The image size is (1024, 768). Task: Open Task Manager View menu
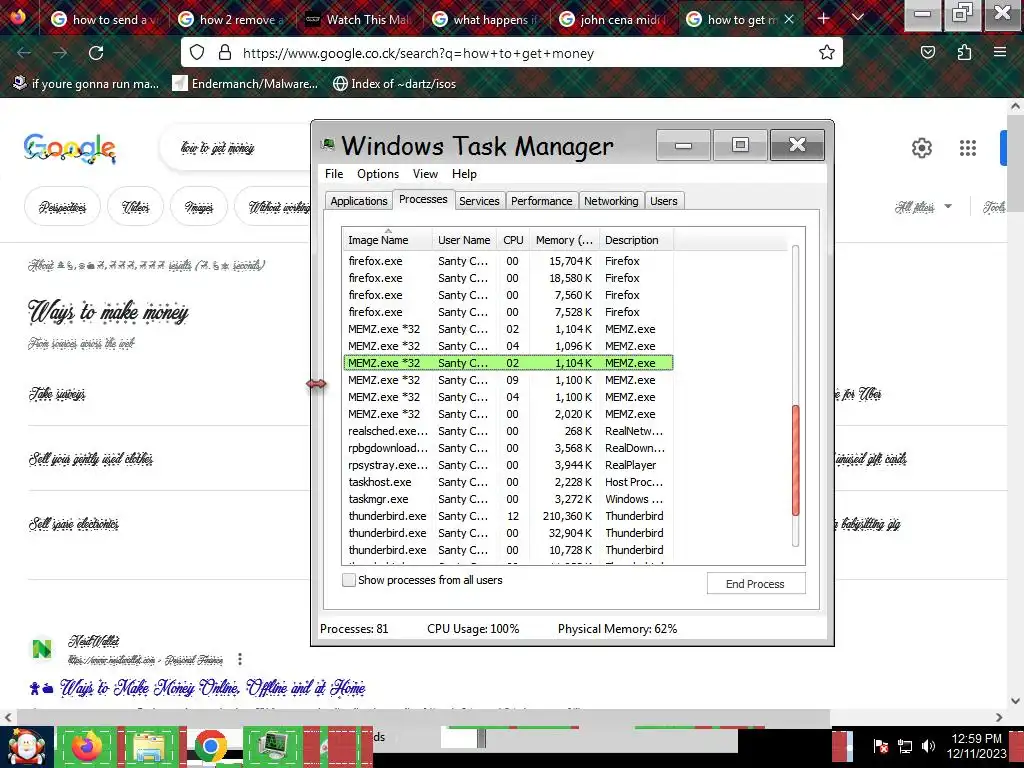click(x=425, y=174)
